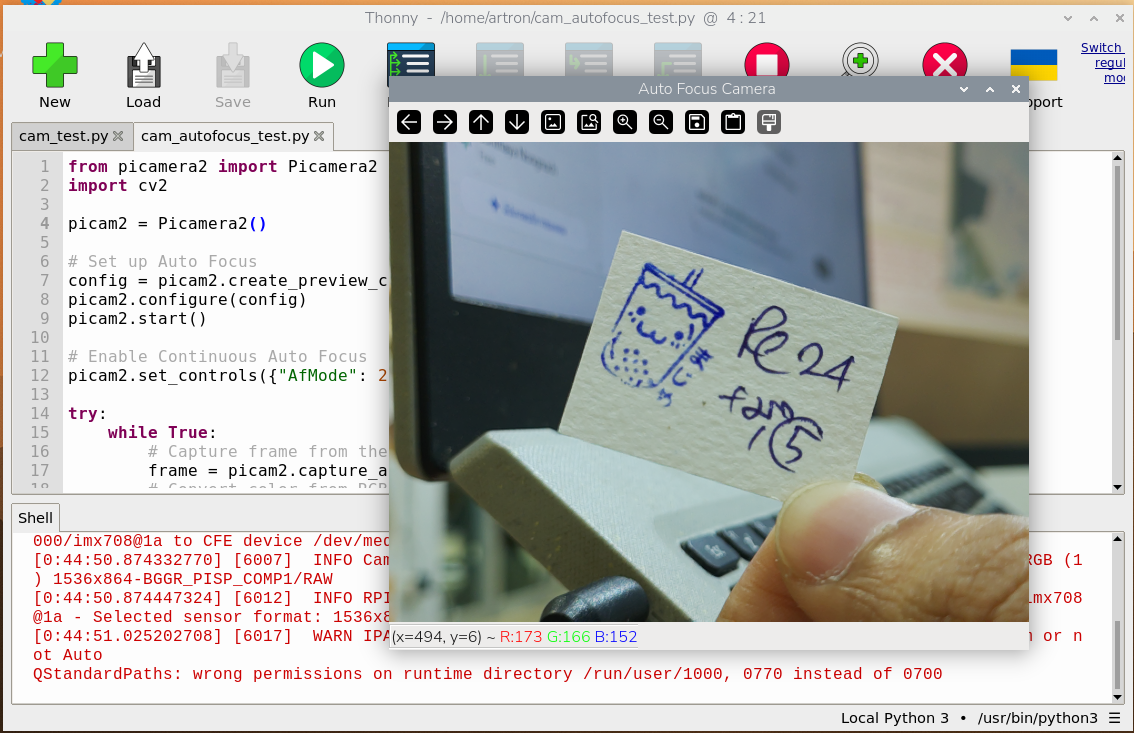
Task: Save the current camera image
Action: tap(697, 122)
